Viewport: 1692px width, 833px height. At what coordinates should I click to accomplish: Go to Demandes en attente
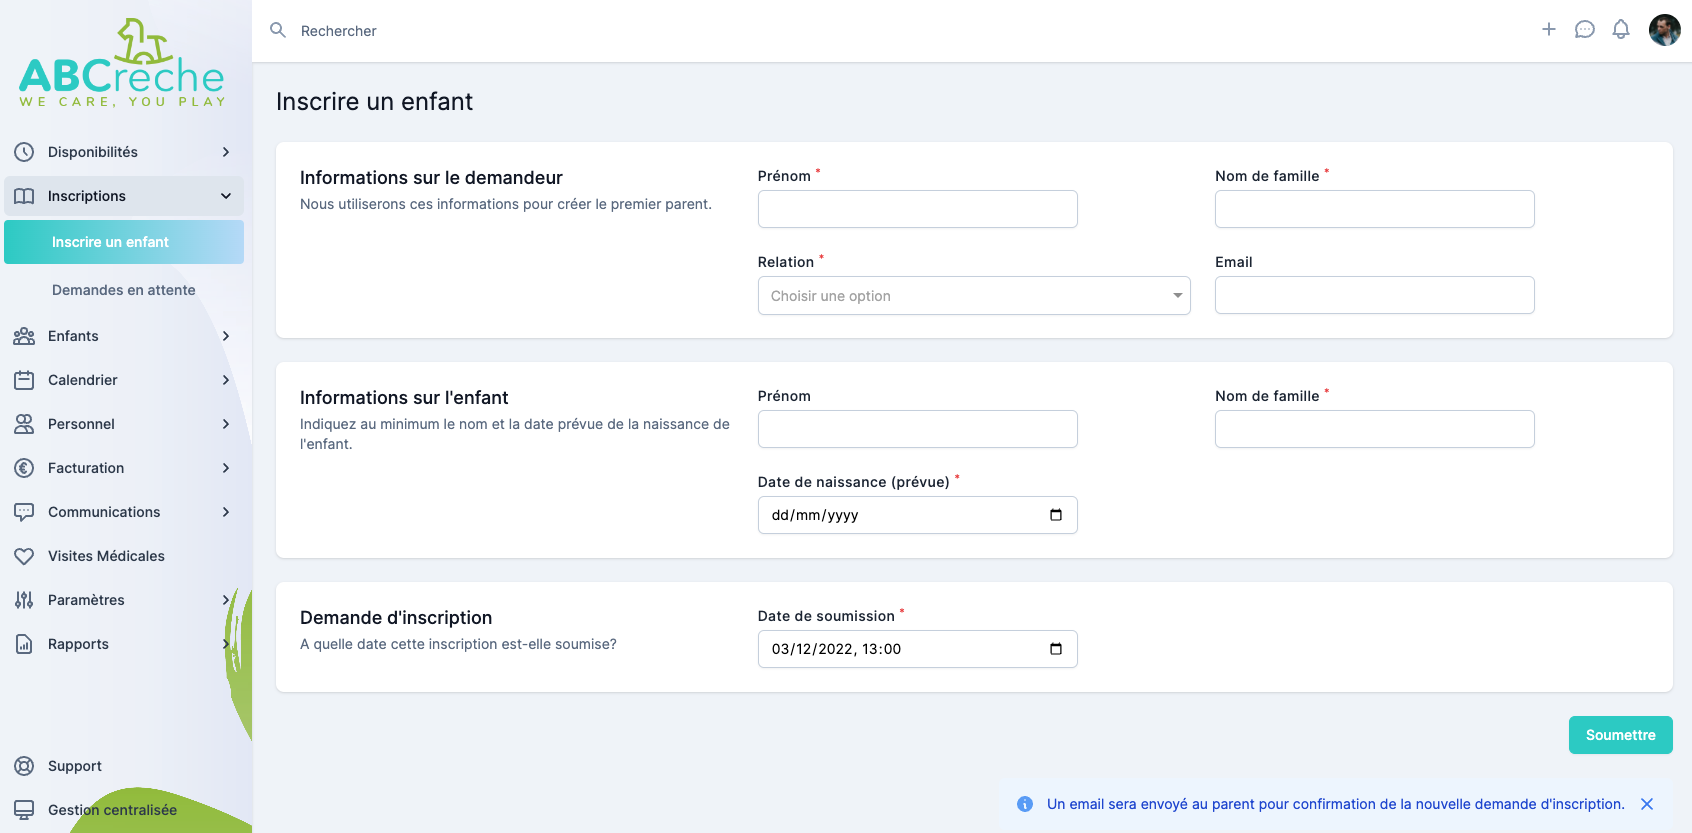click(124, 290)
